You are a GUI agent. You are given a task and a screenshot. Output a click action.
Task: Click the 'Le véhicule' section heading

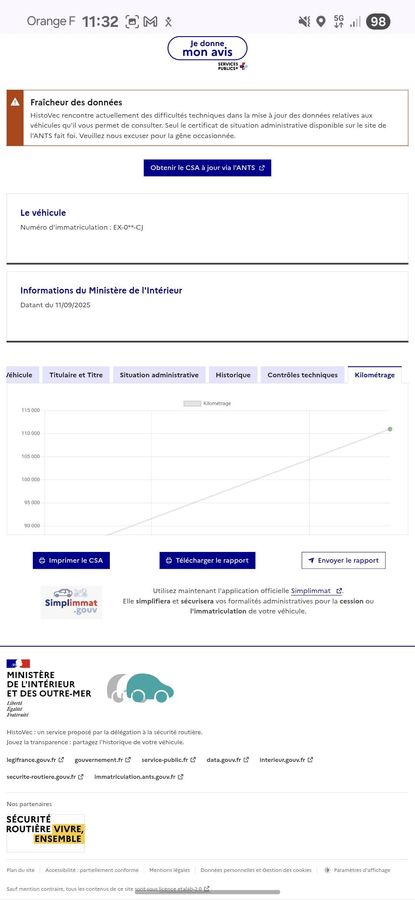point(43,212)
